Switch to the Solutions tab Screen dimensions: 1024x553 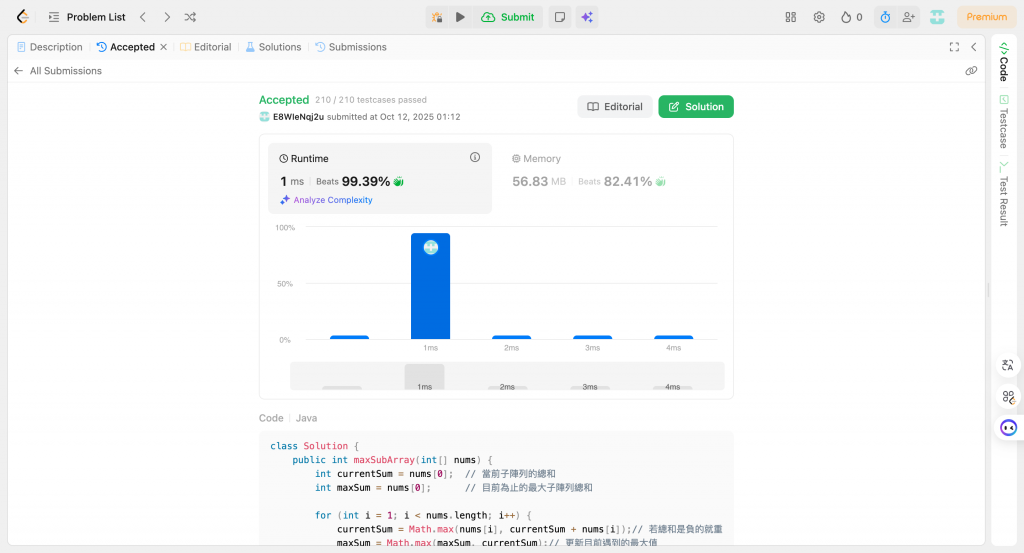click(x=273, y=47)
